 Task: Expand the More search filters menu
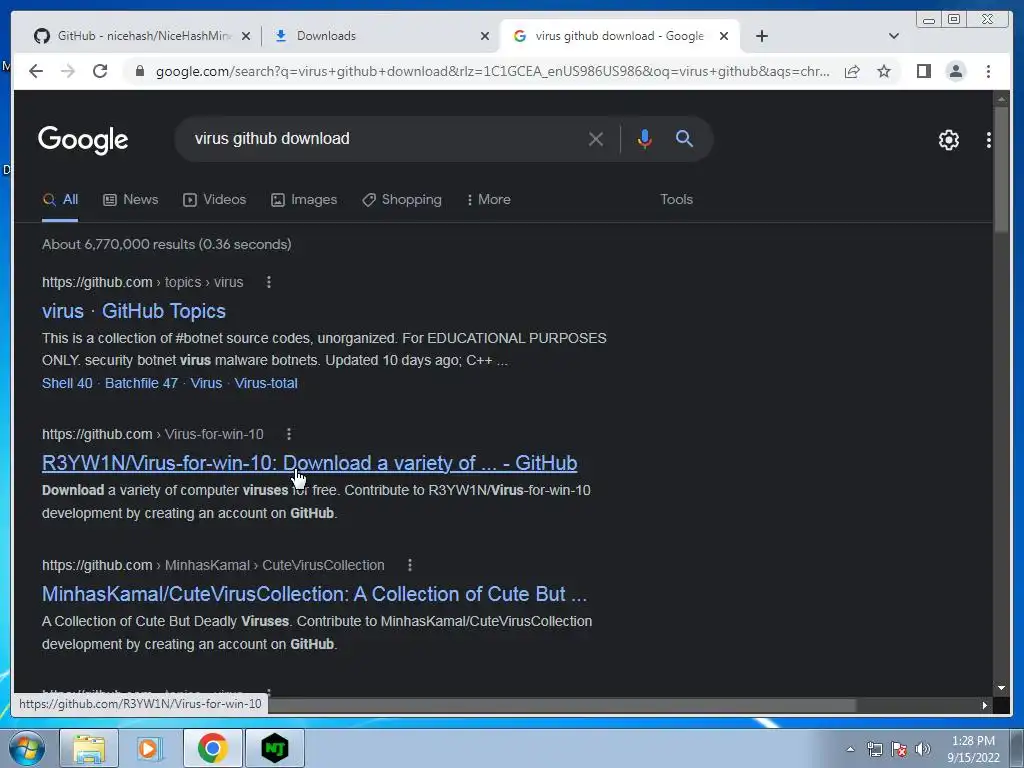click(488, 200)
